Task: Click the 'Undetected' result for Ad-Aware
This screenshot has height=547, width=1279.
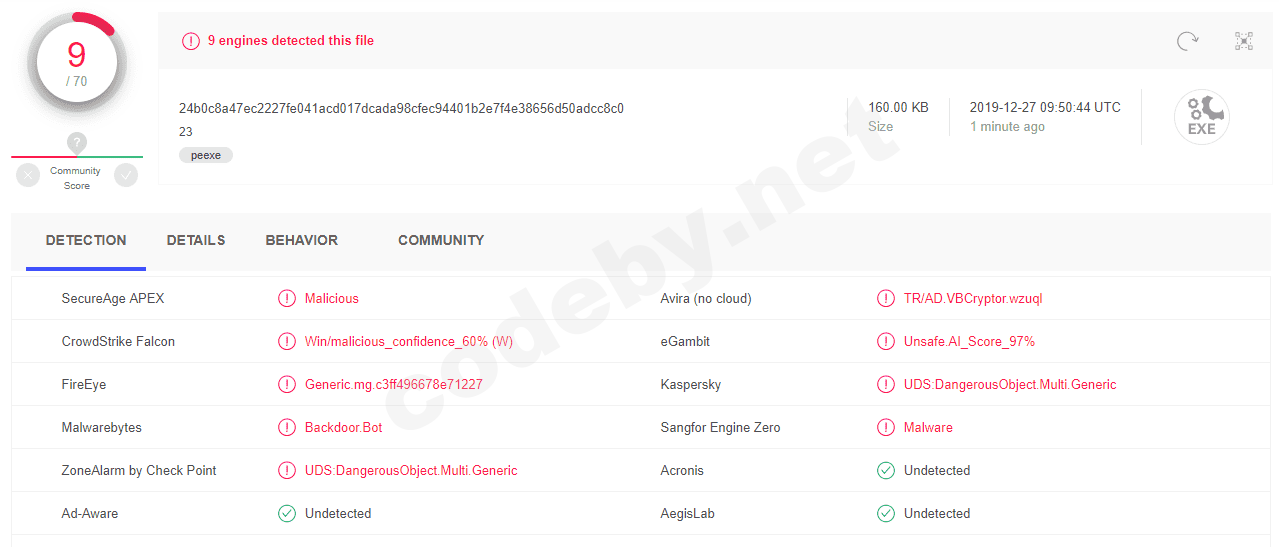Action: 338,513
